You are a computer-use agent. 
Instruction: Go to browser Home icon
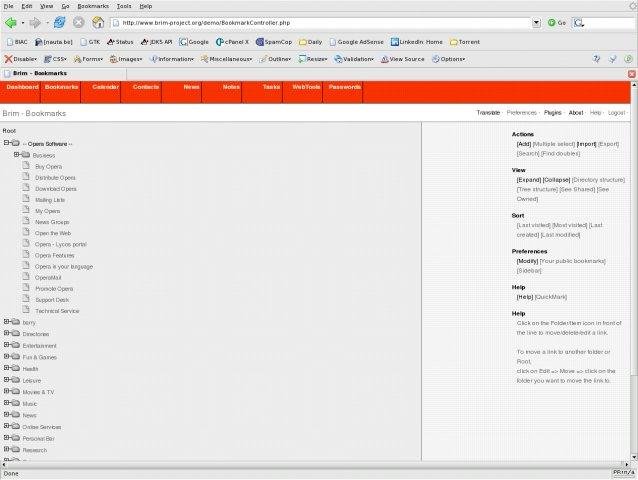click(98, 22)
